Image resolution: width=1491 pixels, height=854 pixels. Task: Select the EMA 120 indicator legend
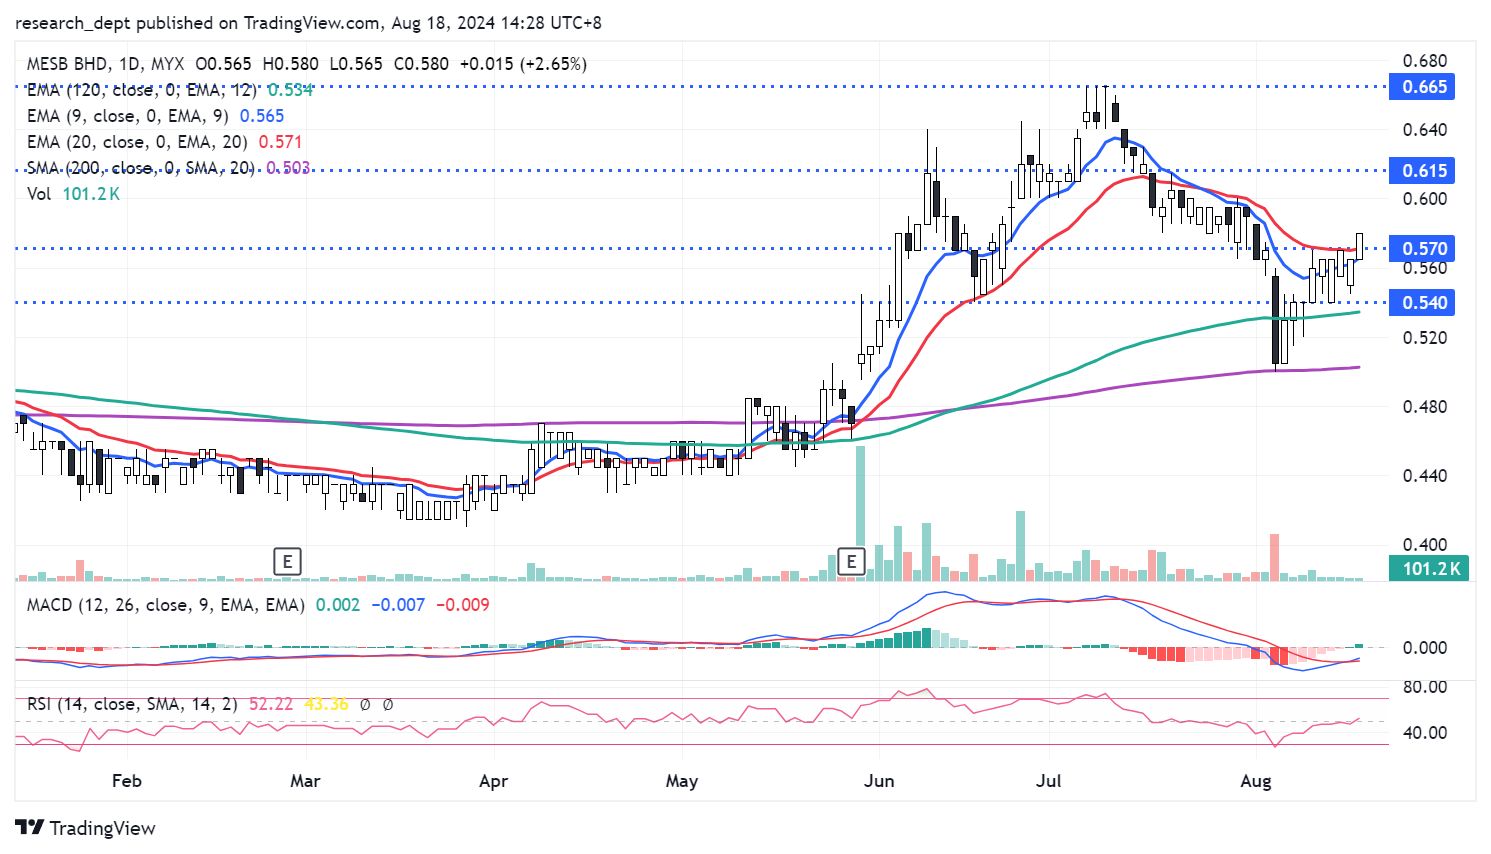point(141,90)
